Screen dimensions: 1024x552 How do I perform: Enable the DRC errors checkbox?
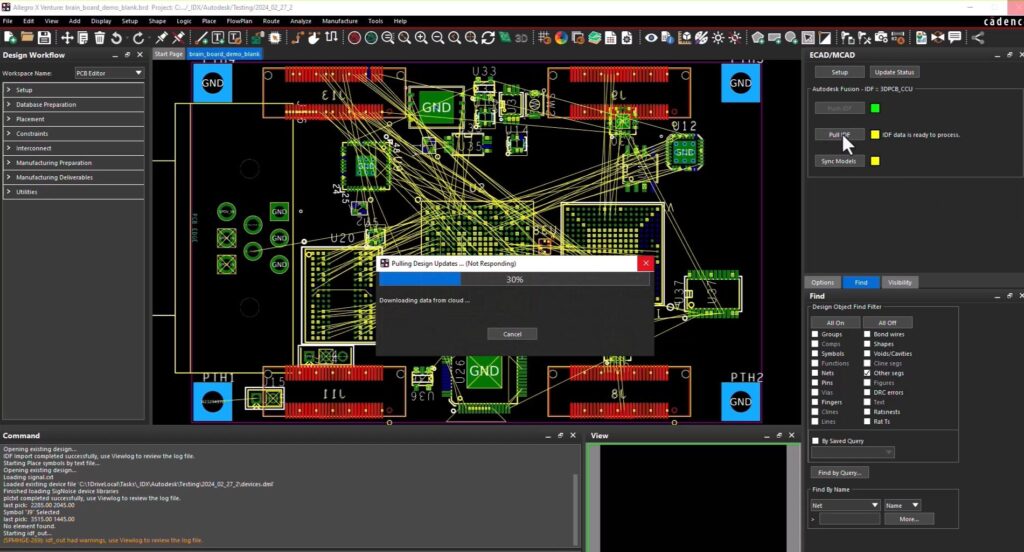click(x=867, y=392)
